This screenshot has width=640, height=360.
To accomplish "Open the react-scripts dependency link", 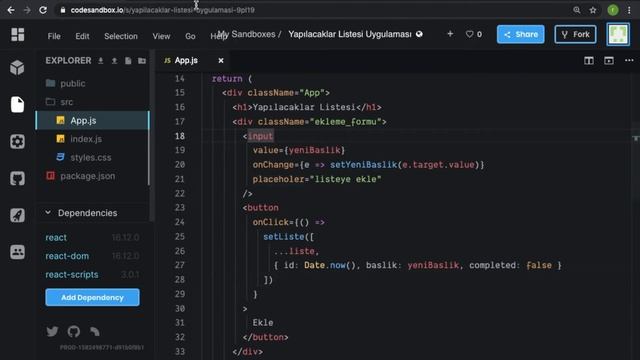I will (x=72, y=274).
